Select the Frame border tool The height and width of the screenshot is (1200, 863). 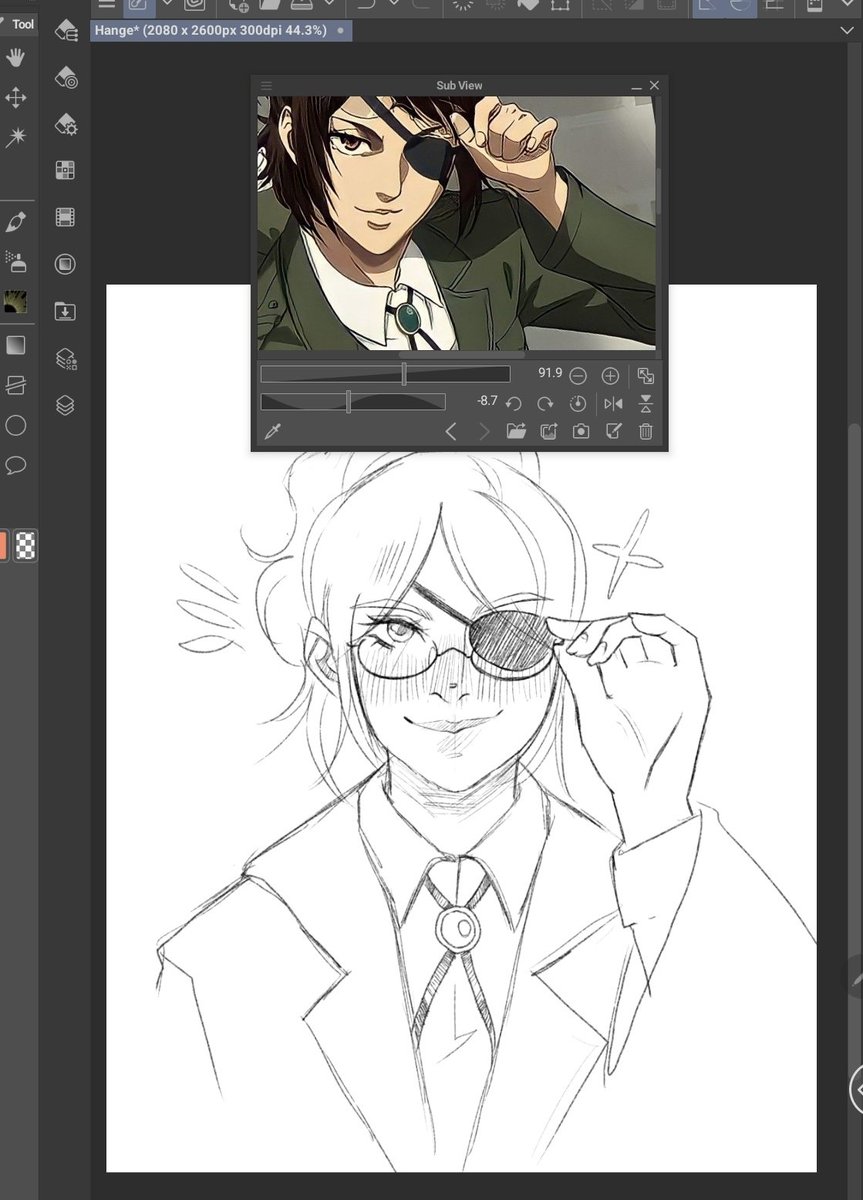(x=16, y=385)
